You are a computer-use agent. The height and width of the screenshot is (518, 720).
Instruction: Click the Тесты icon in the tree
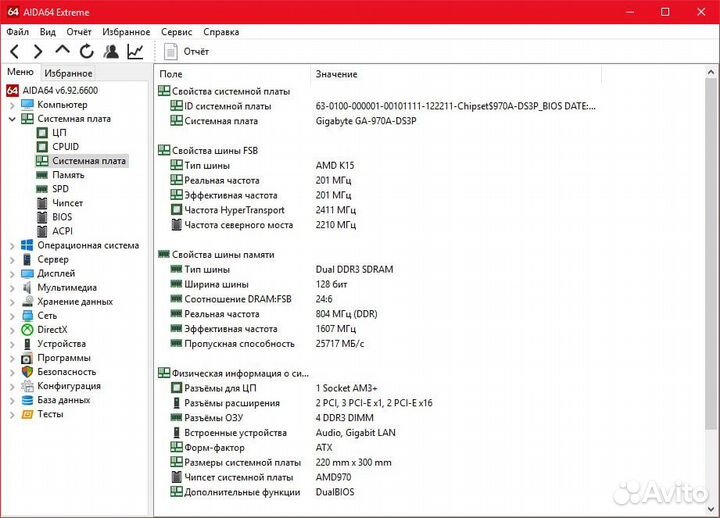click(27, 414)
